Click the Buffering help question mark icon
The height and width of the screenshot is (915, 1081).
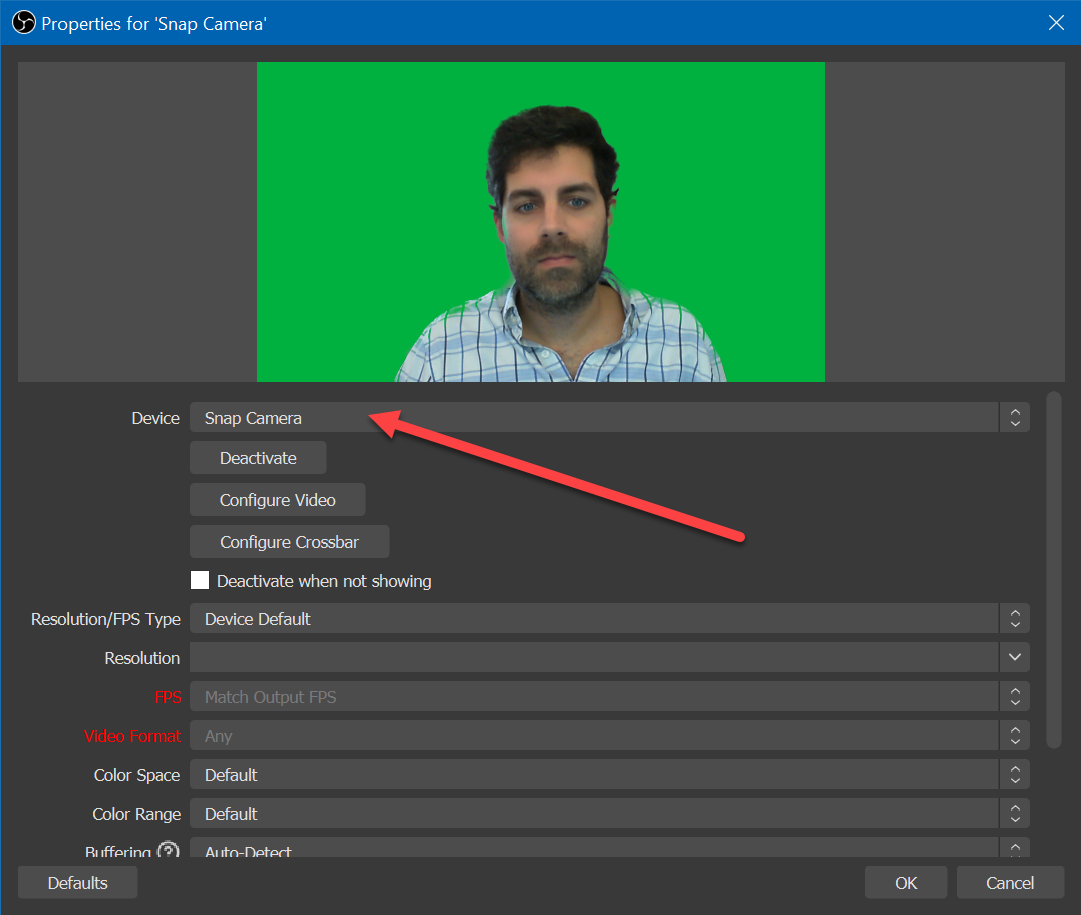click(168, 850)
